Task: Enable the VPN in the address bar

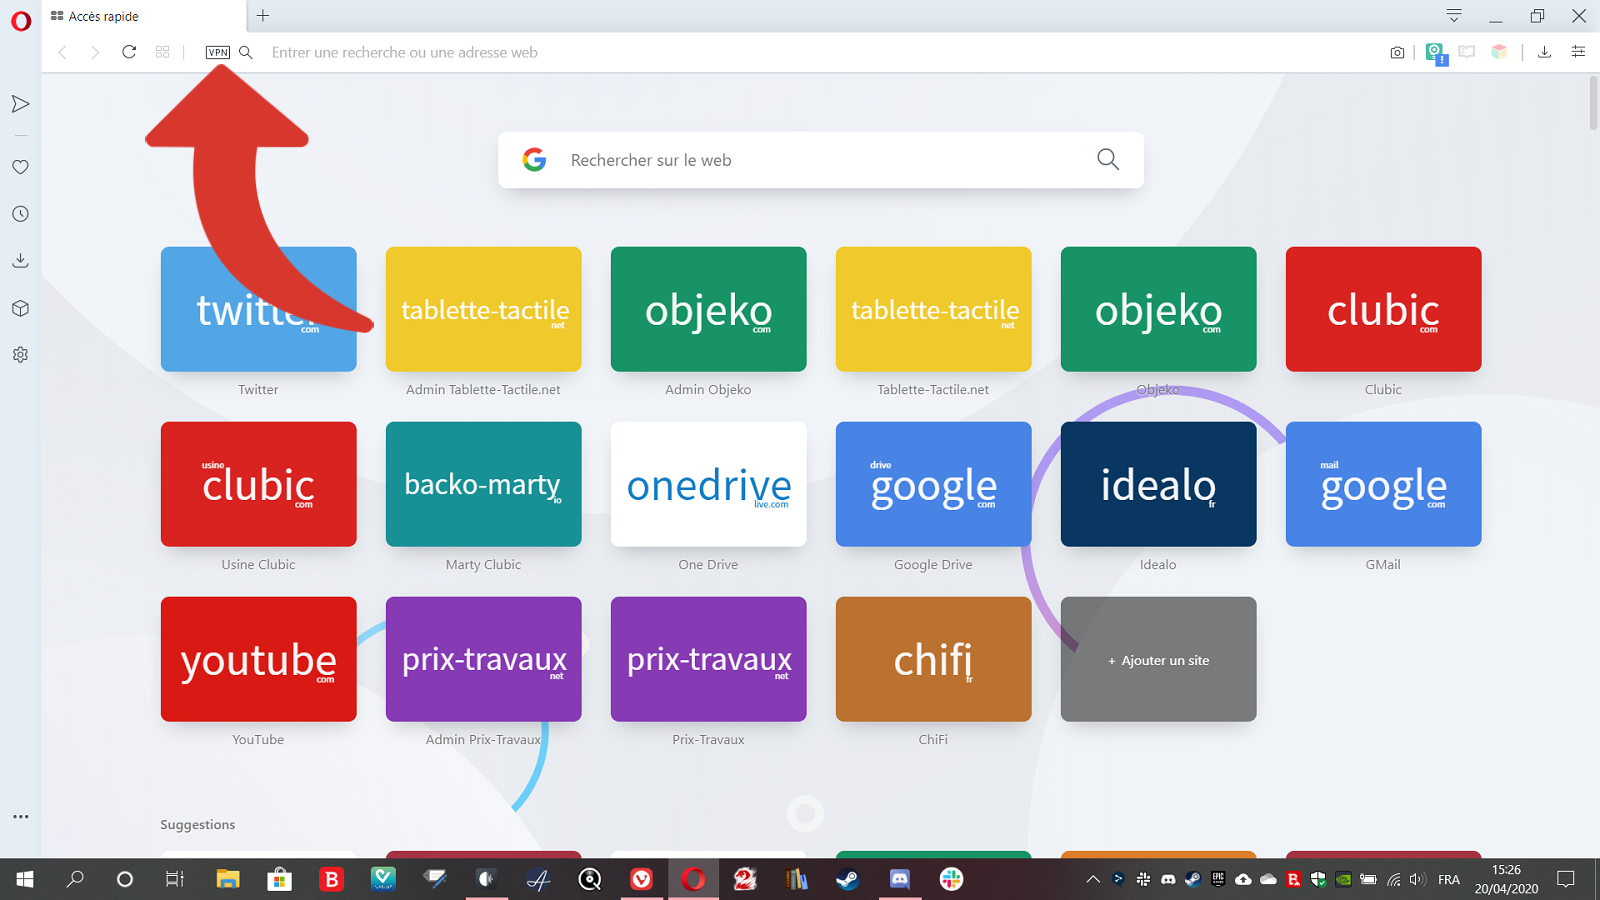Action: click(216, 52)
